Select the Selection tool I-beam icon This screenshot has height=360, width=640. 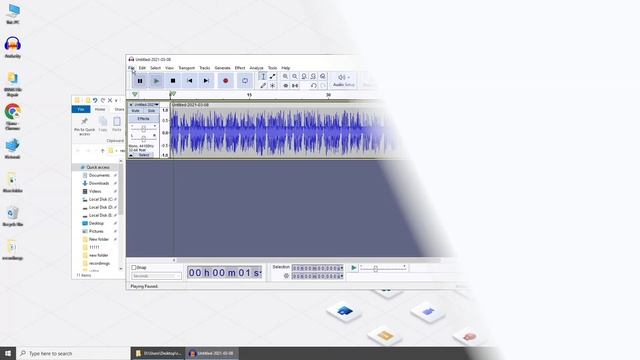pos(263,76)
